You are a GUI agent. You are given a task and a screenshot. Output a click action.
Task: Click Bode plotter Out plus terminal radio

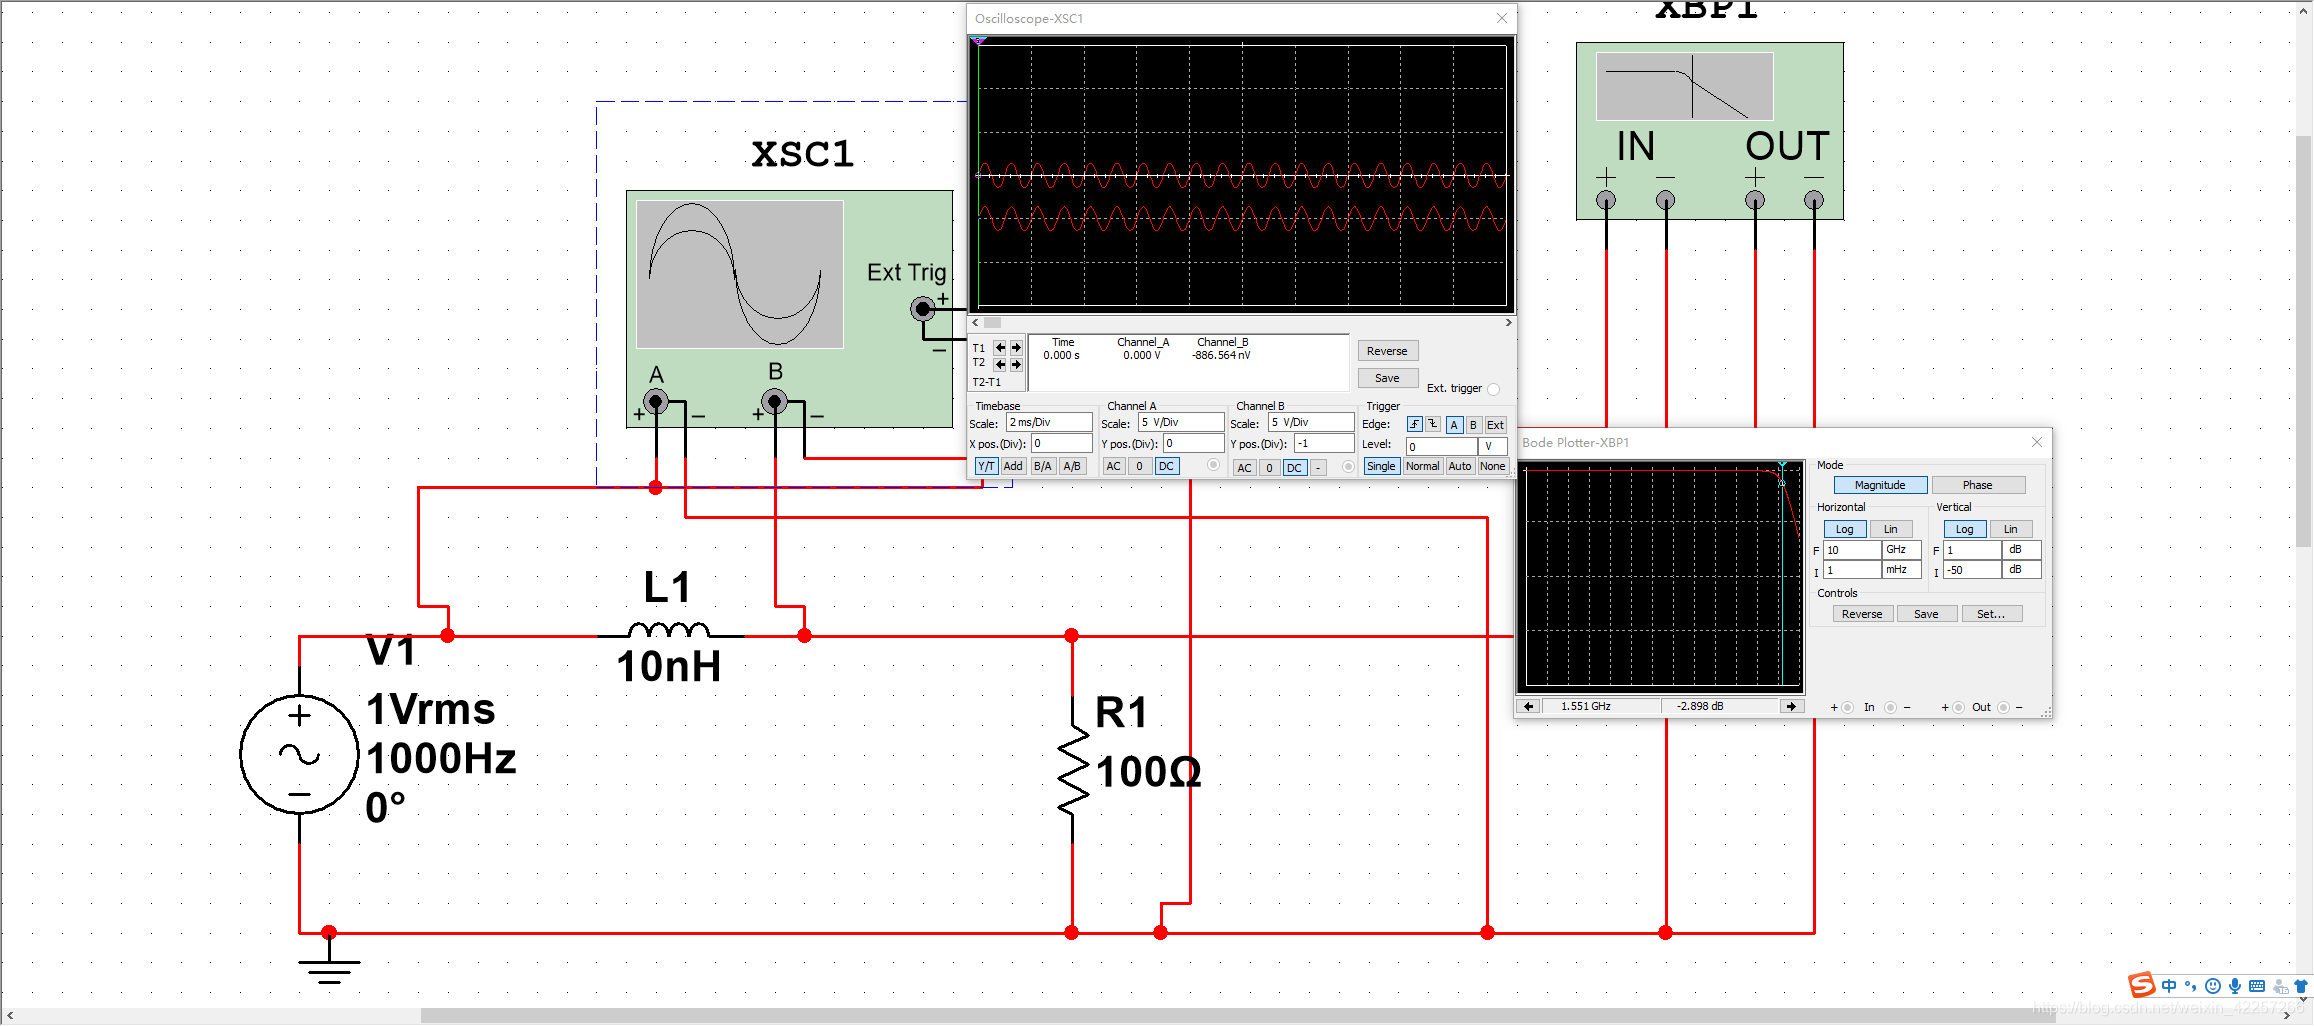1959,707
